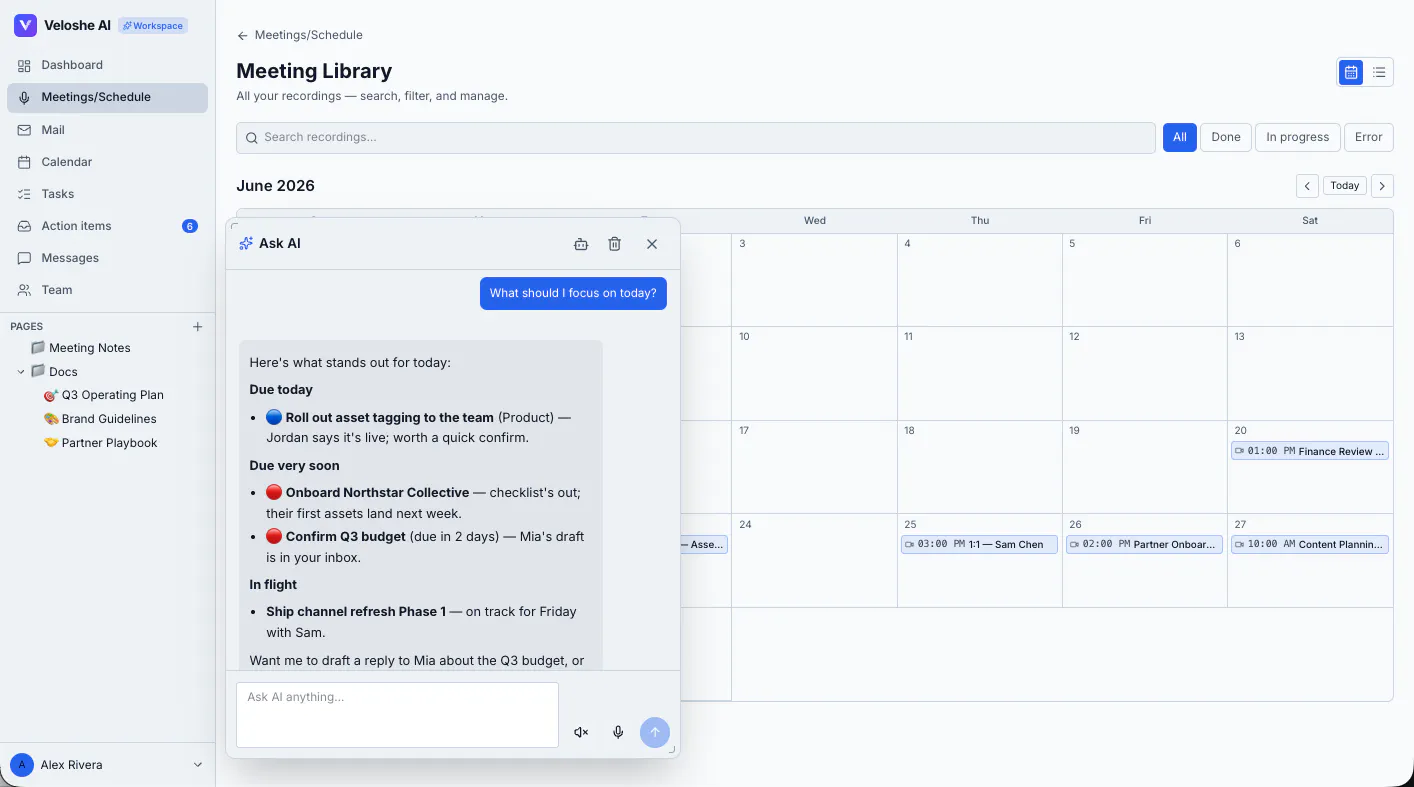The height and width of the screenshot is (787, 1414).
Task: Collapse the Docs folder chevron
Action: pos(21,372)
